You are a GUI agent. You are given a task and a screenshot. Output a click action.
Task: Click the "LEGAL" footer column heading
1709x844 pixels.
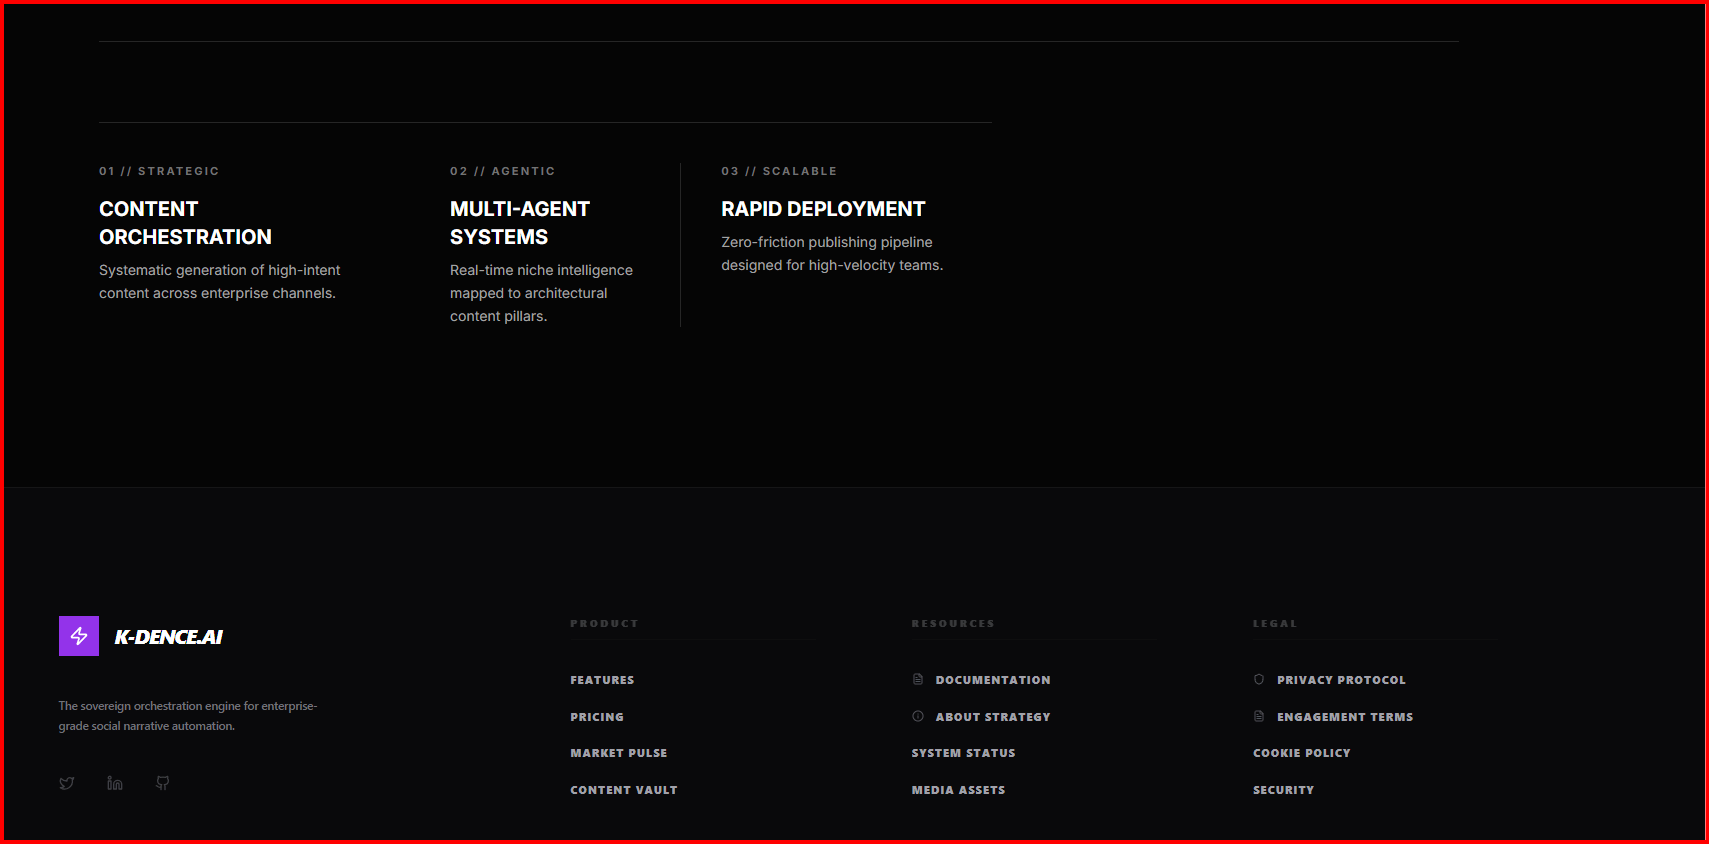[1275, 623]
